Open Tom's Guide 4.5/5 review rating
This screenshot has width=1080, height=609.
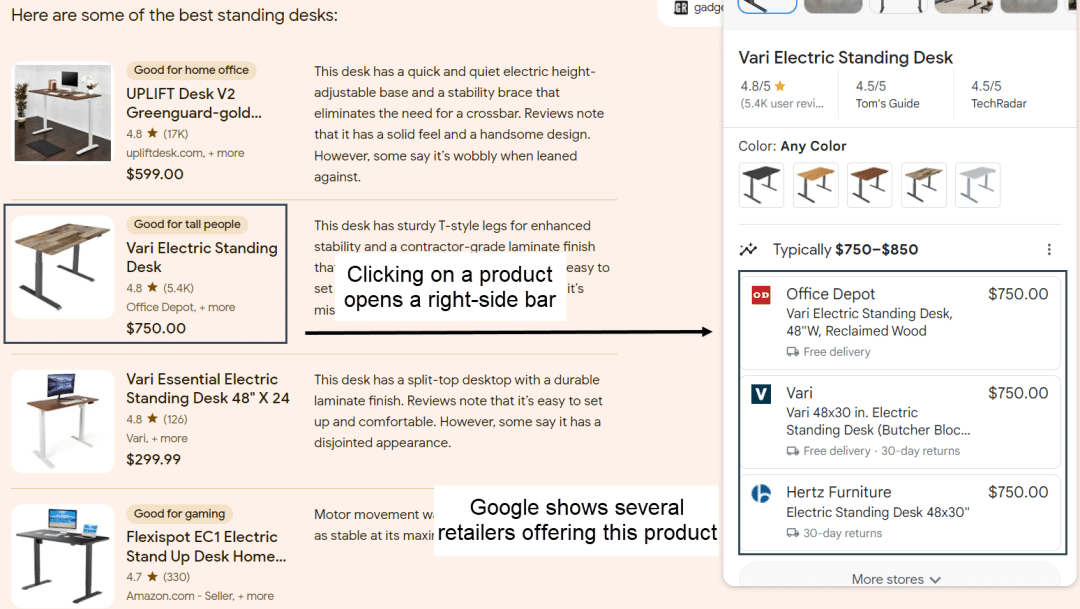[x=887, y=94]
